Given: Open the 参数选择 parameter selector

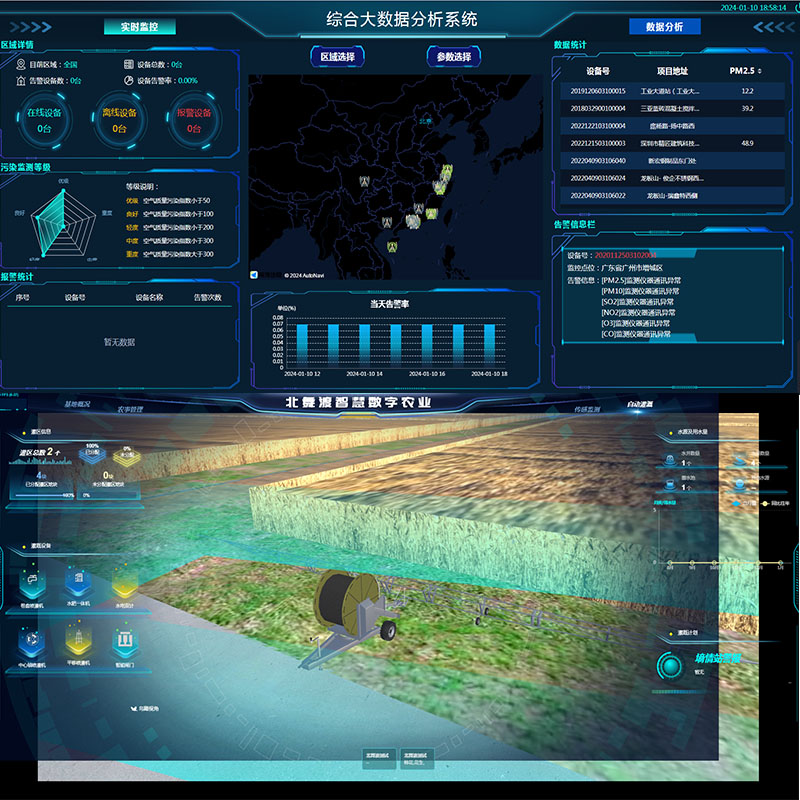Looking at the screenshot, I should (453, 57).
